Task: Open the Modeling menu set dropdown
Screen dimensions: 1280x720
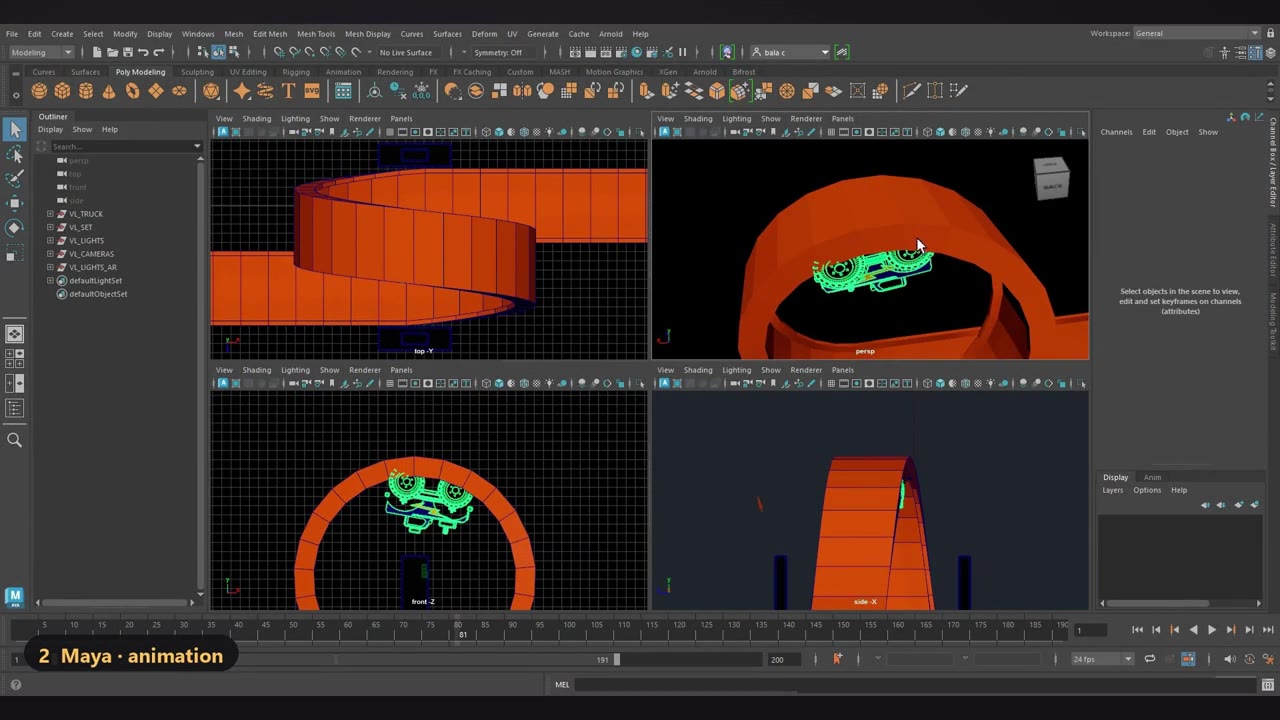Action: [41, 52]
